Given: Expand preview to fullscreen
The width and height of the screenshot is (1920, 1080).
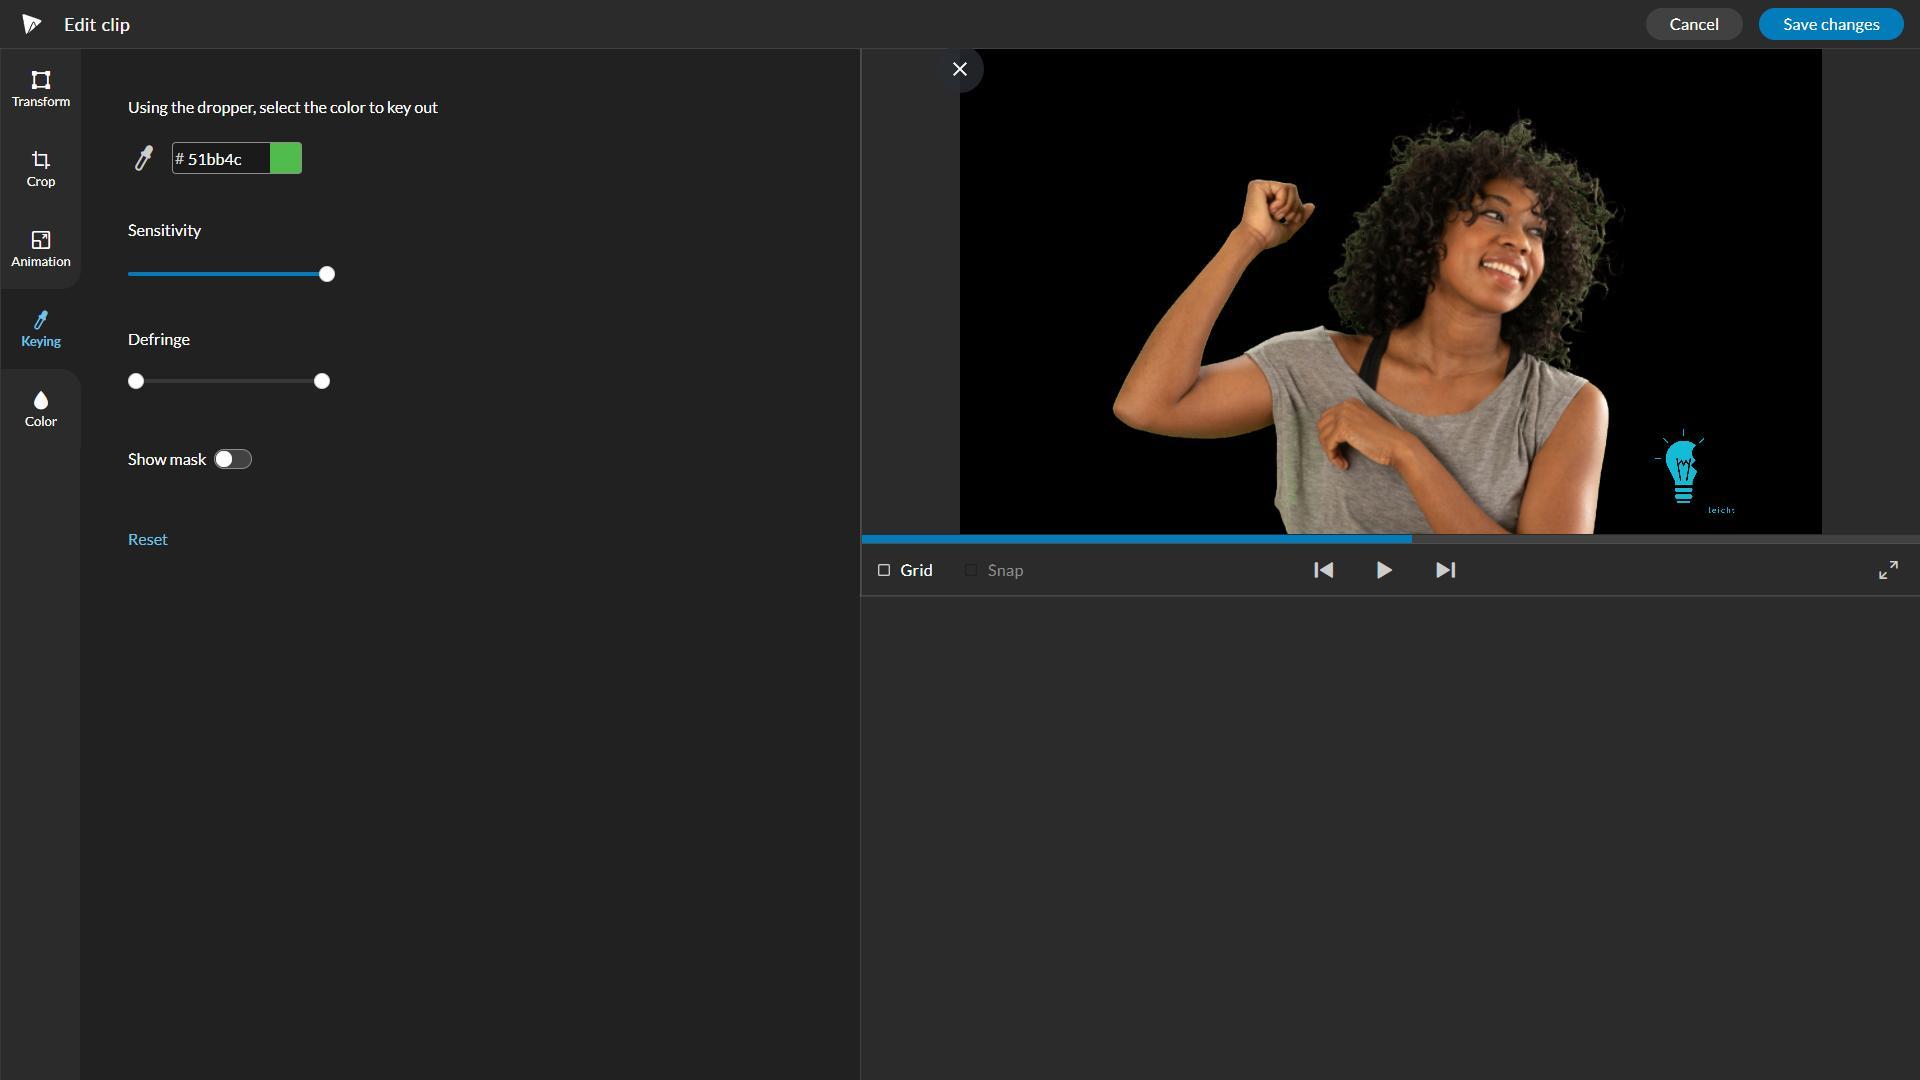Looking at the screenshot, I should point(1888,570).
